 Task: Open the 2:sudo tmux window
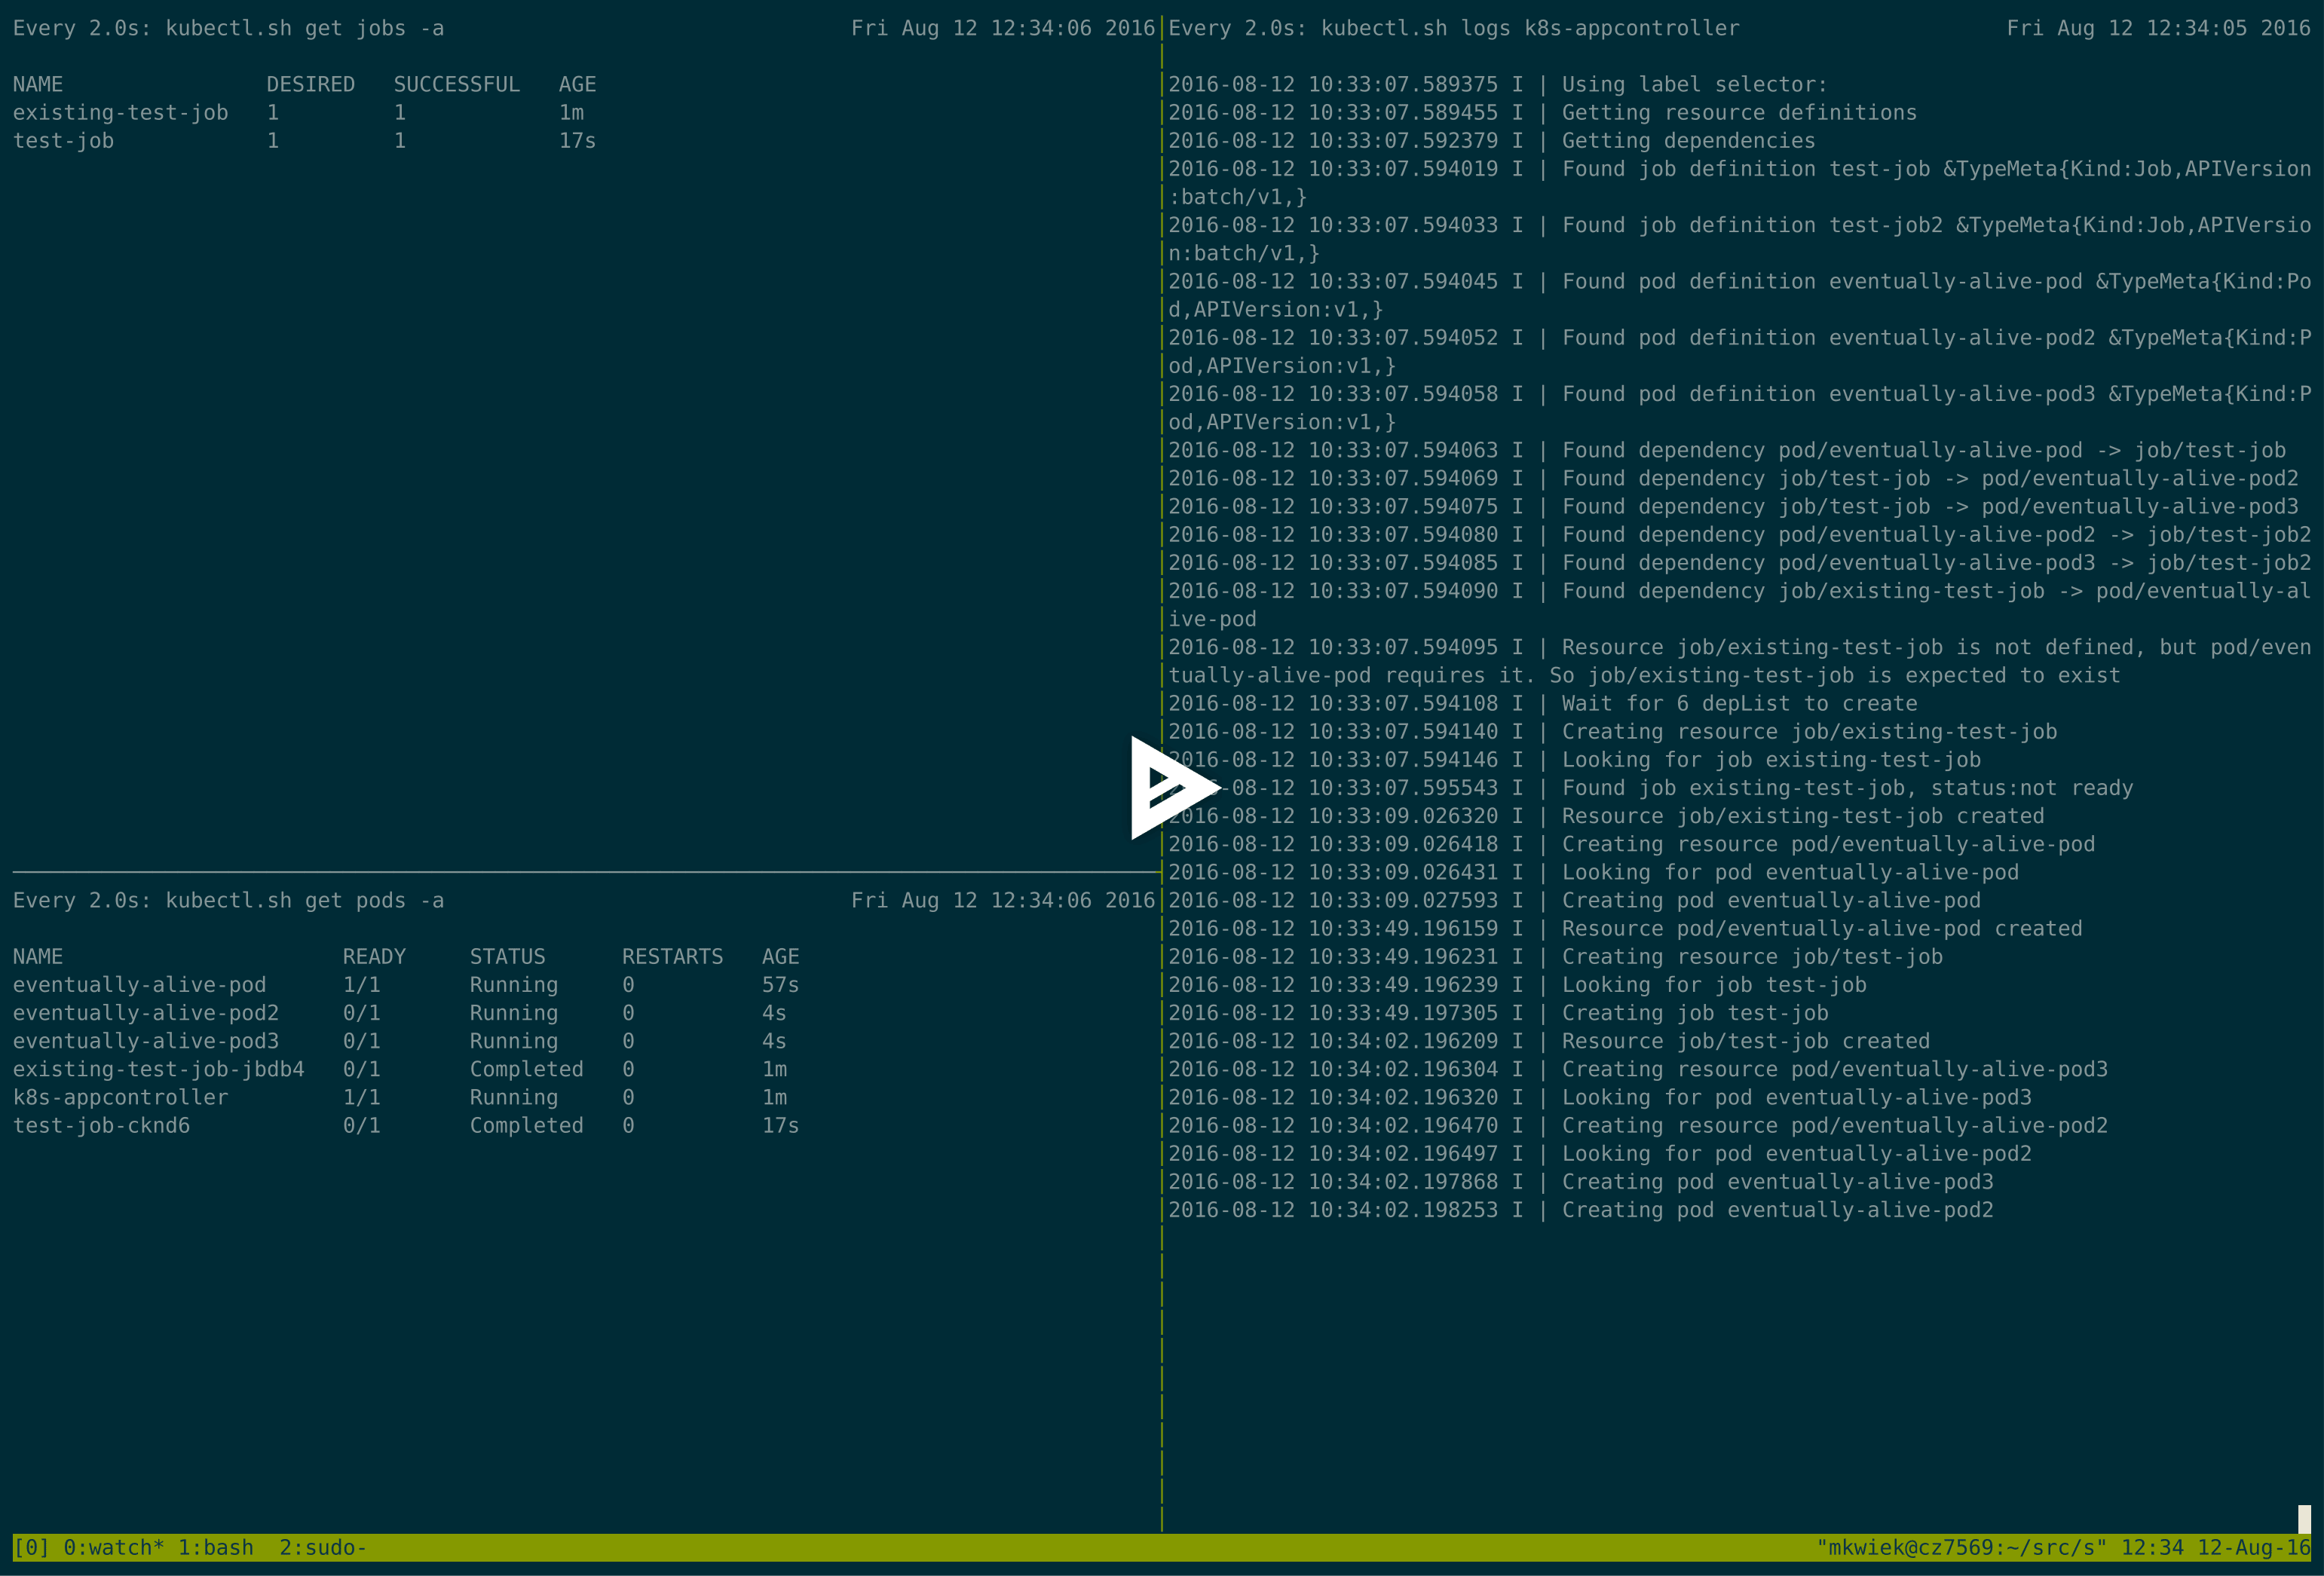(320, 1547)
